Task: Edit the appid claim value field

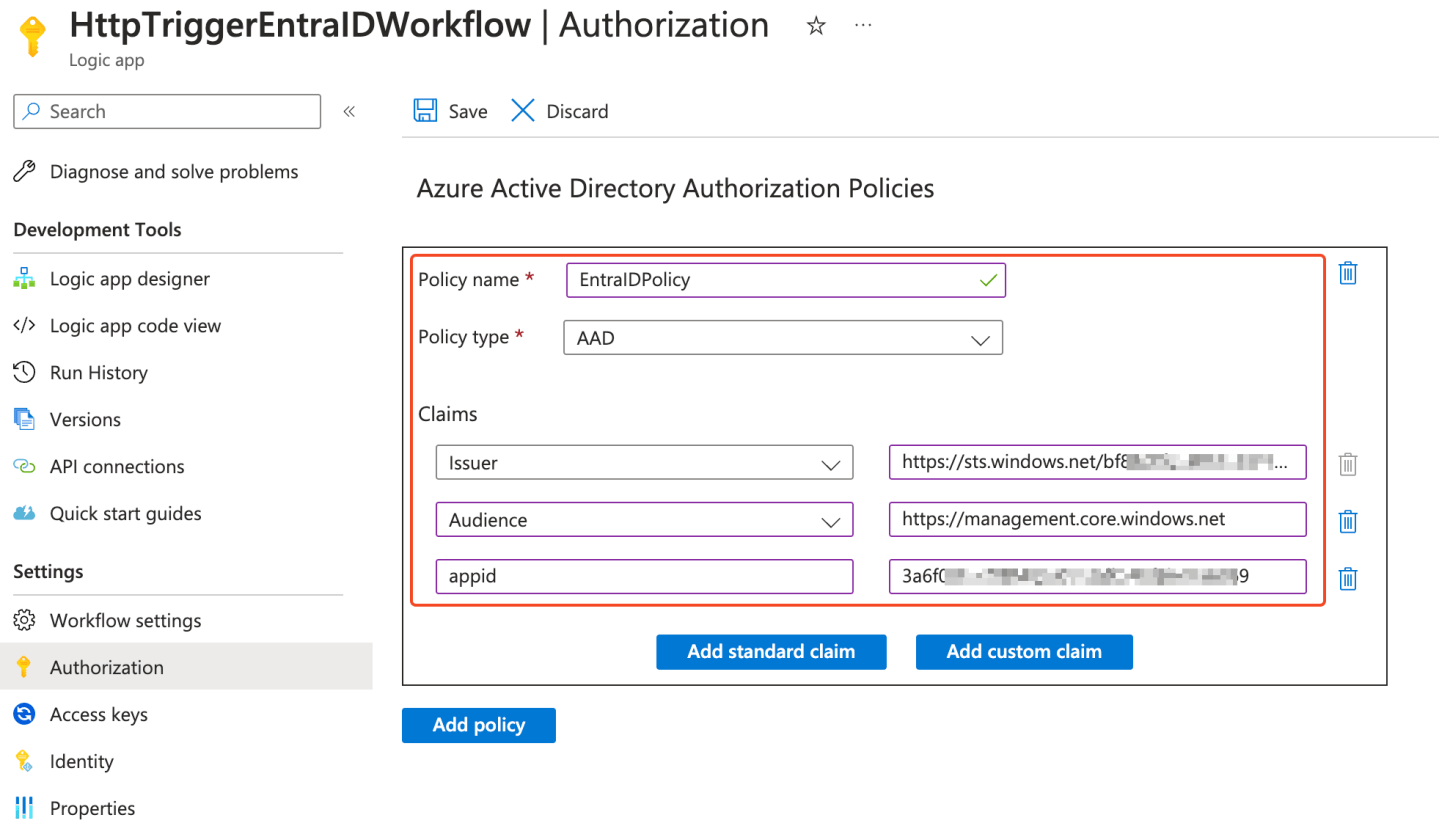Action: (x=1097, y=577)
